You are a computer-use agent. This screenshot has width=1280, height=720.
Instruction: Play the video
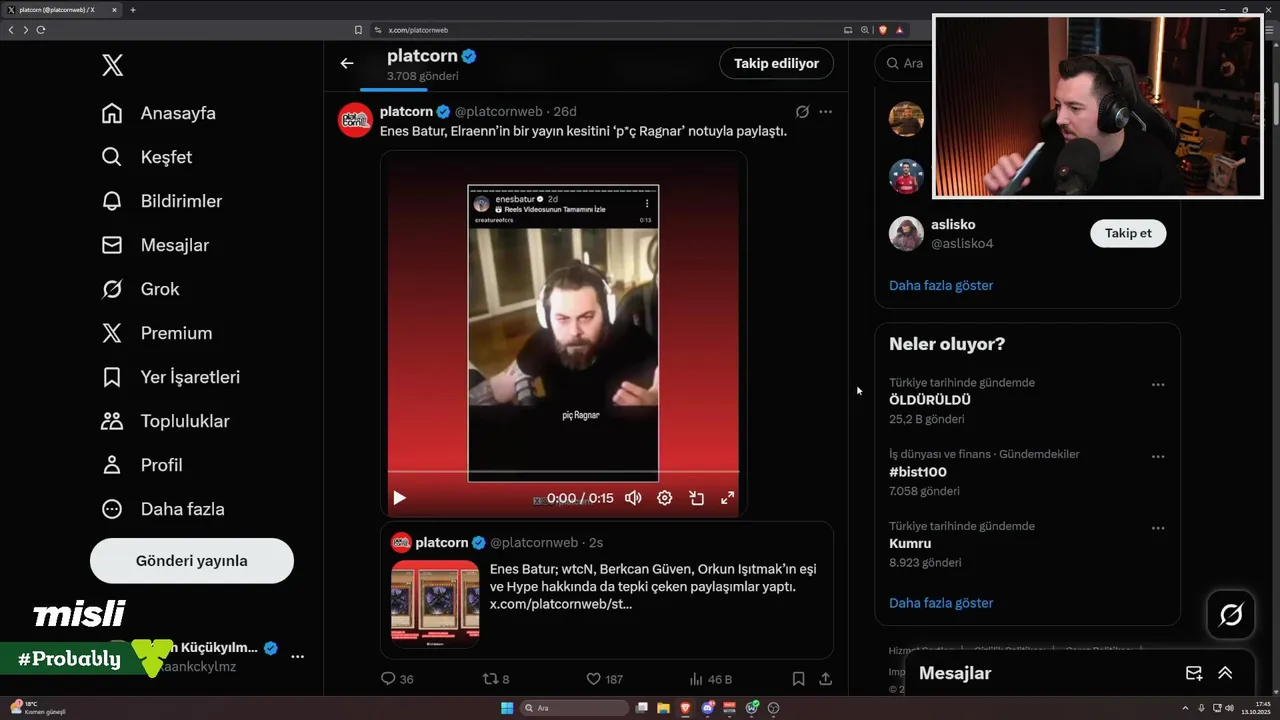tap(399, 498)
